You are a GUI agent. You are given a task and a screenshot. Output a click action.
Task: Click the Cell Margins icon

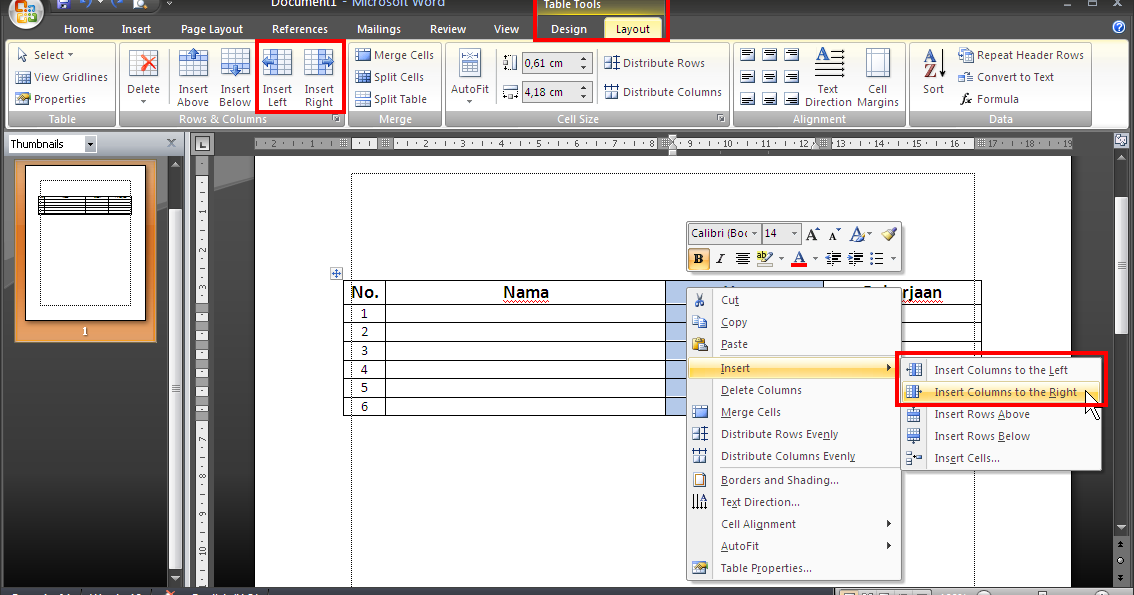(x=877, y=77)
